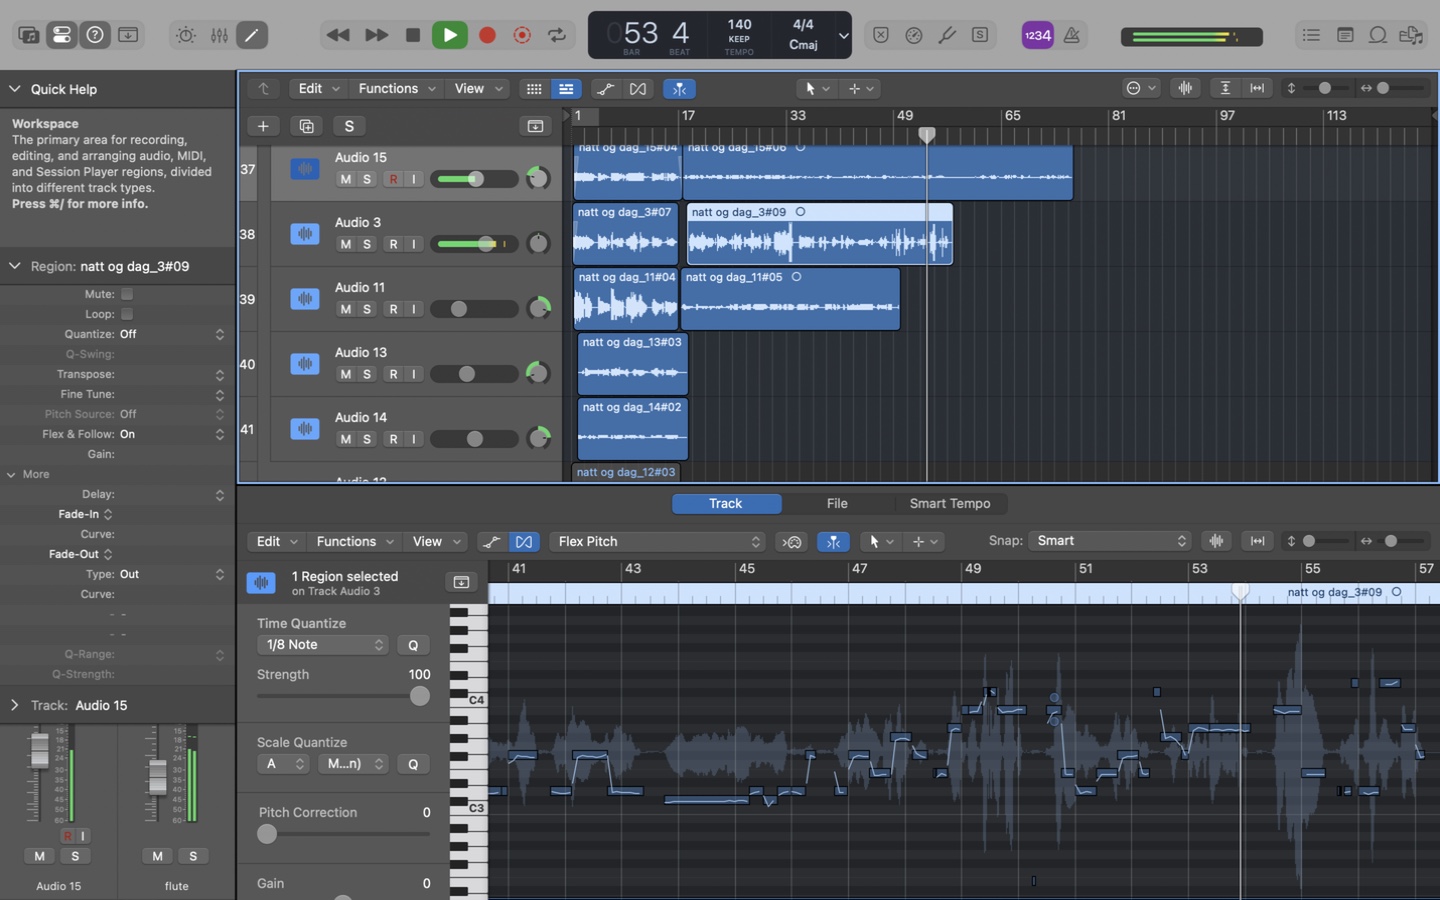
Task: Expand the Track: Audio 15 inspector section
Action: (14, 705)
